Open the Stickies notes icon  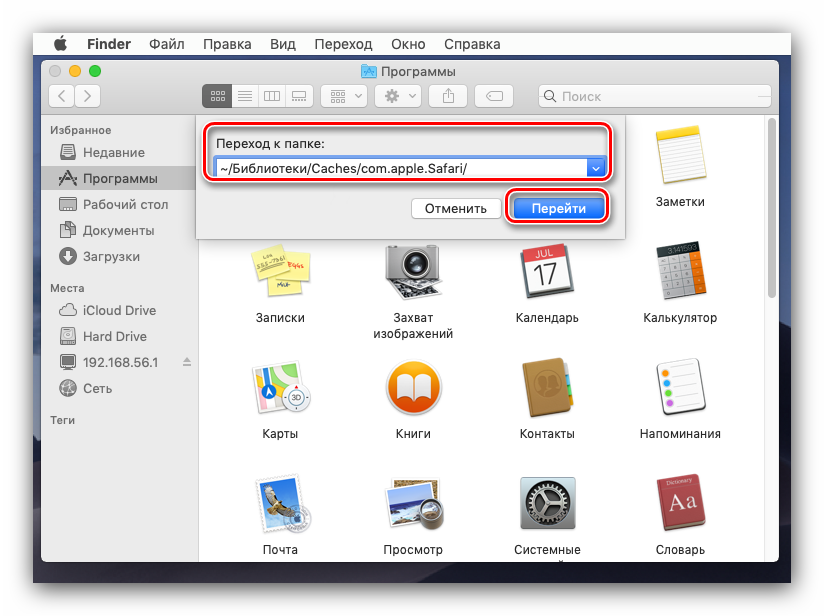(279, 270)
